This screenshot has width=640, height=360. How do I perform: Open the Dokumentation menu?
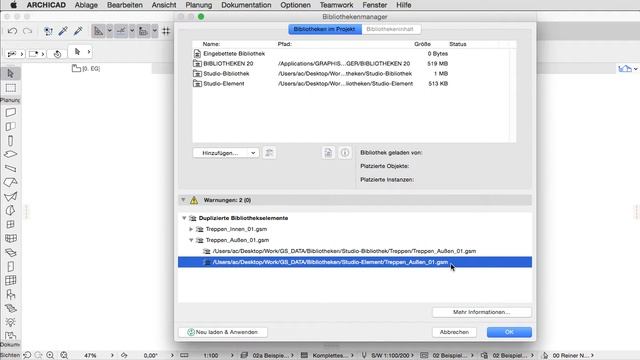(246, 5)
